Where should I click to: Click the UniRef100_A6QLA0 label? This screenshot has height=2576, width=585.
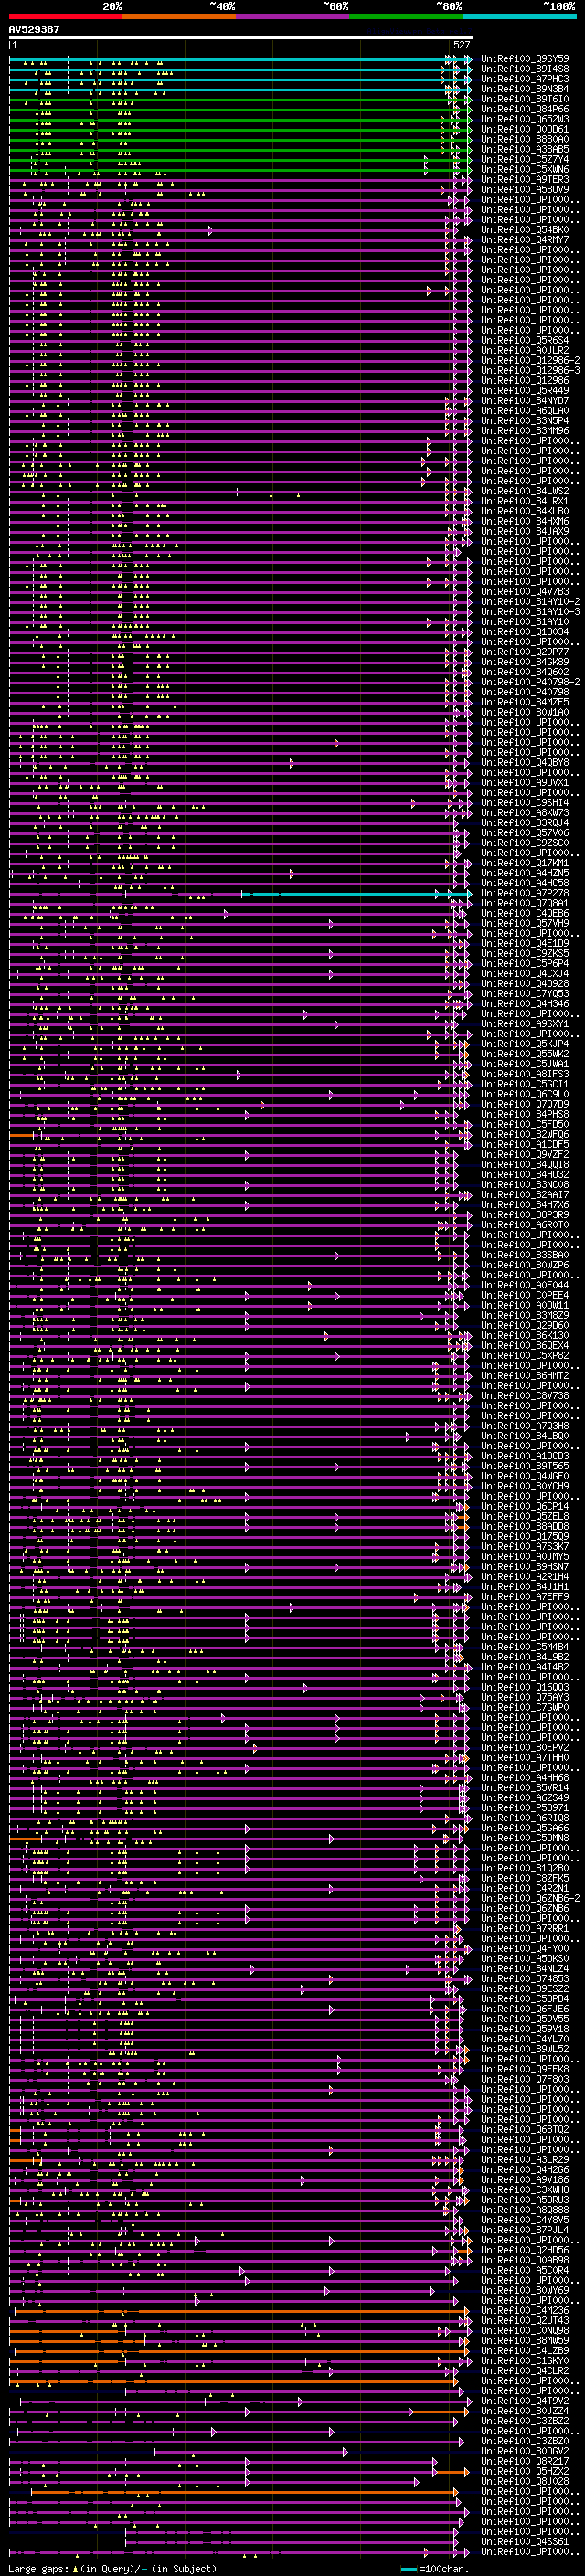[x=525, y=411]
